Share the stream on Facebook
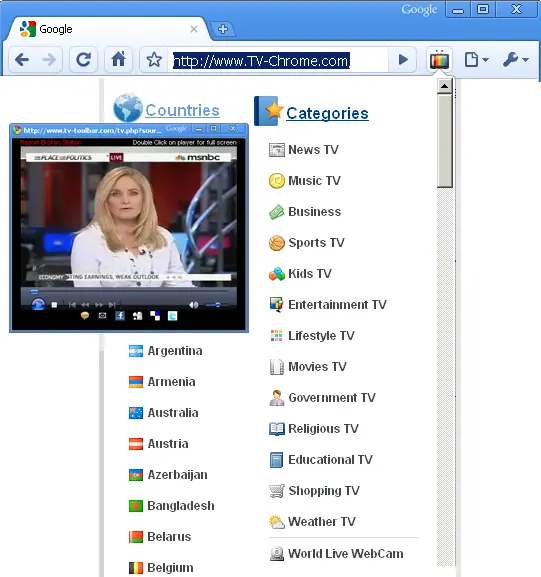This screenshot has height=577, width=541. (120, 316)
